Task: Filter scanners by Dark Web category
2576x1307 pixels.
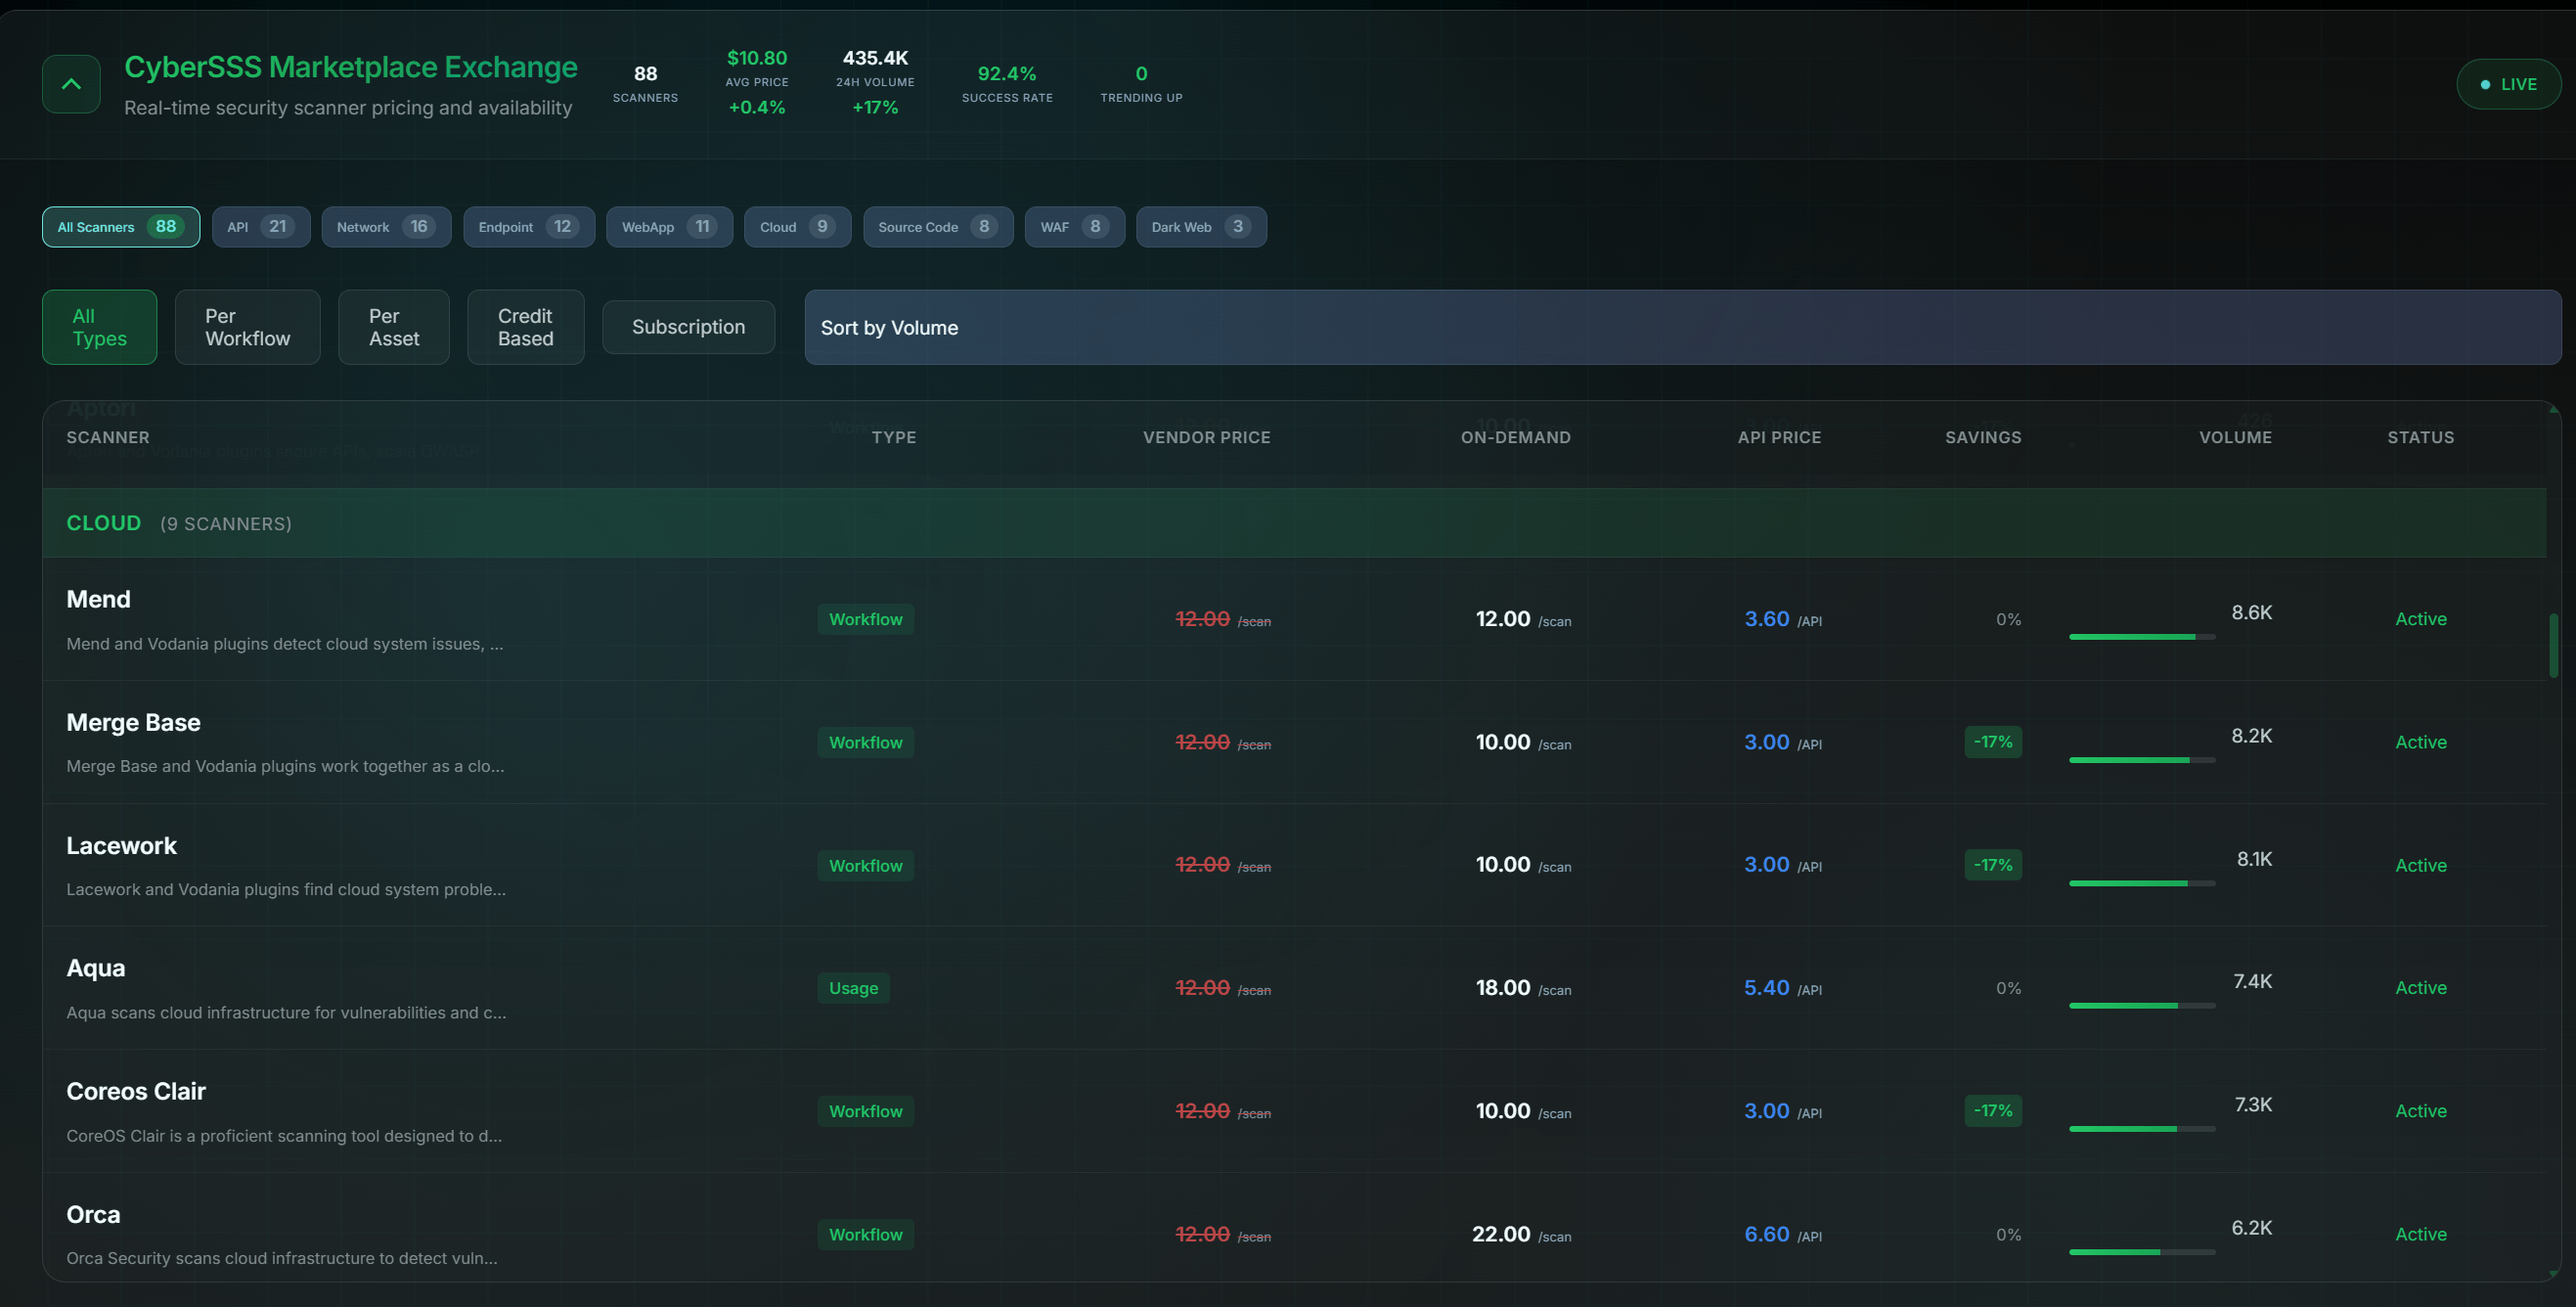Action: [x=1201, y=227]
